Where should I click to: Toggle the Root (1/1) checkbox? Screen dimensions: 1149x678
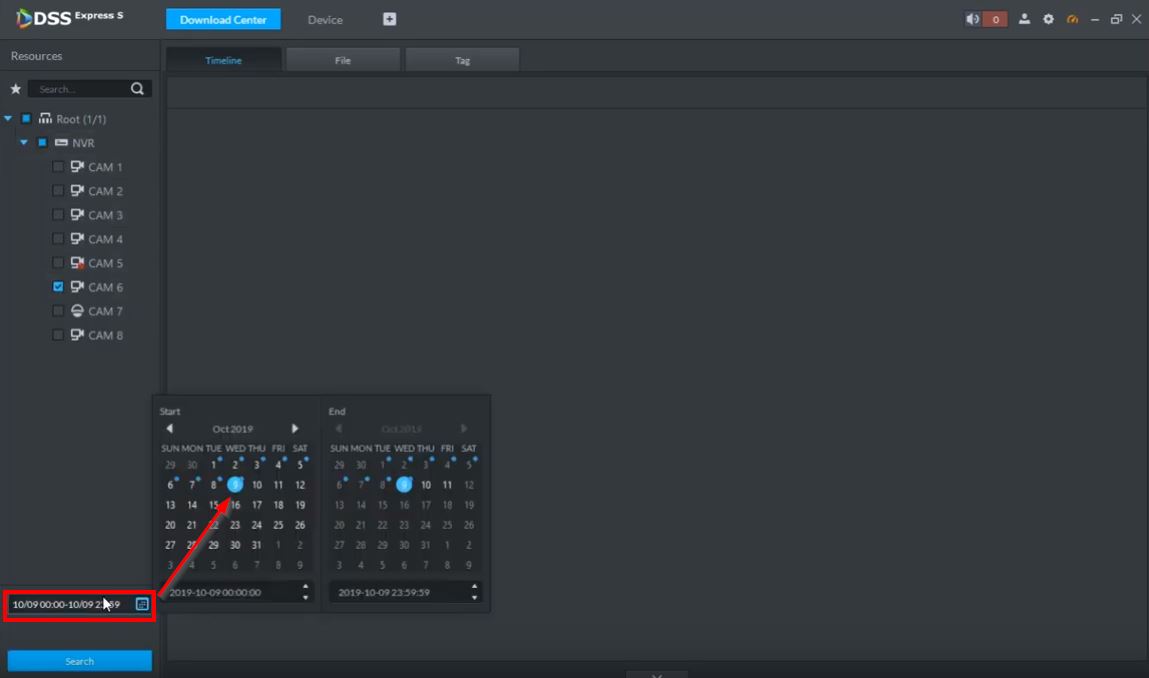pos(26,118)
